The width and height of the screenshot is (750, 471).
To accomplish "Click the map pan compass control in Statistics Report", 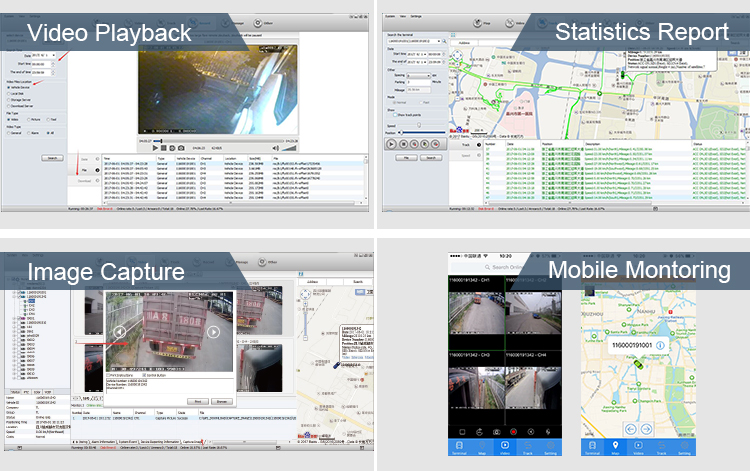I will click(457, 55).
